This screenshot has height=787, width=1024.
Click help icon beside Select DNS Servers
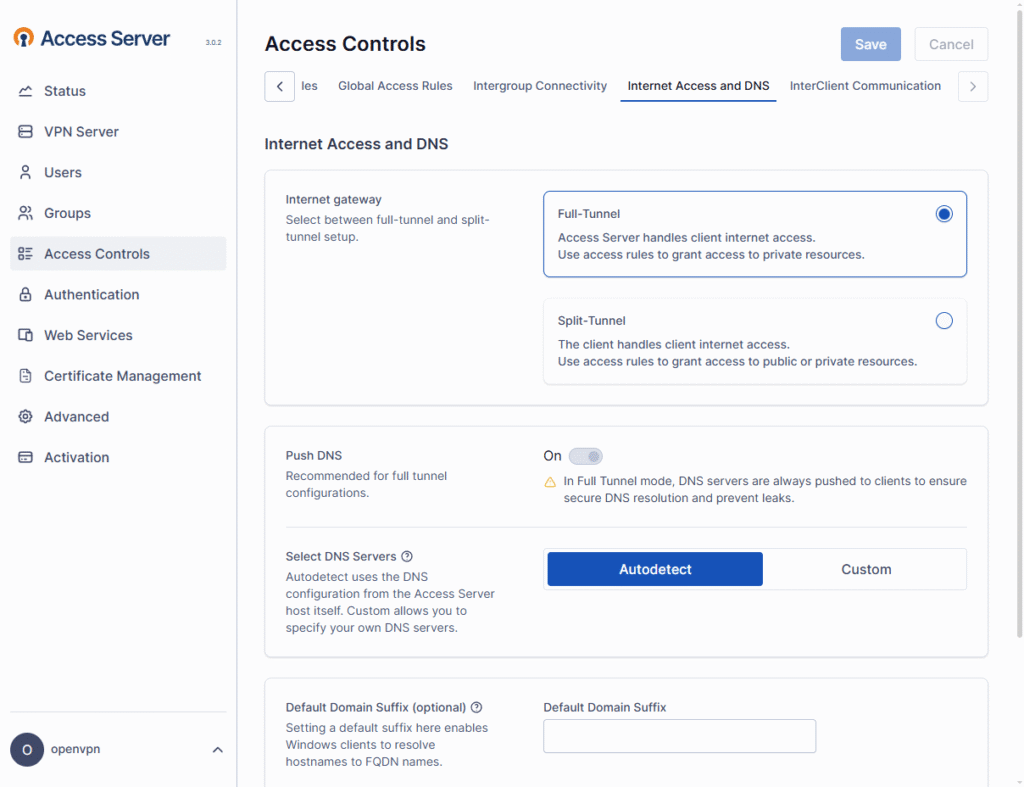(407, 557)
